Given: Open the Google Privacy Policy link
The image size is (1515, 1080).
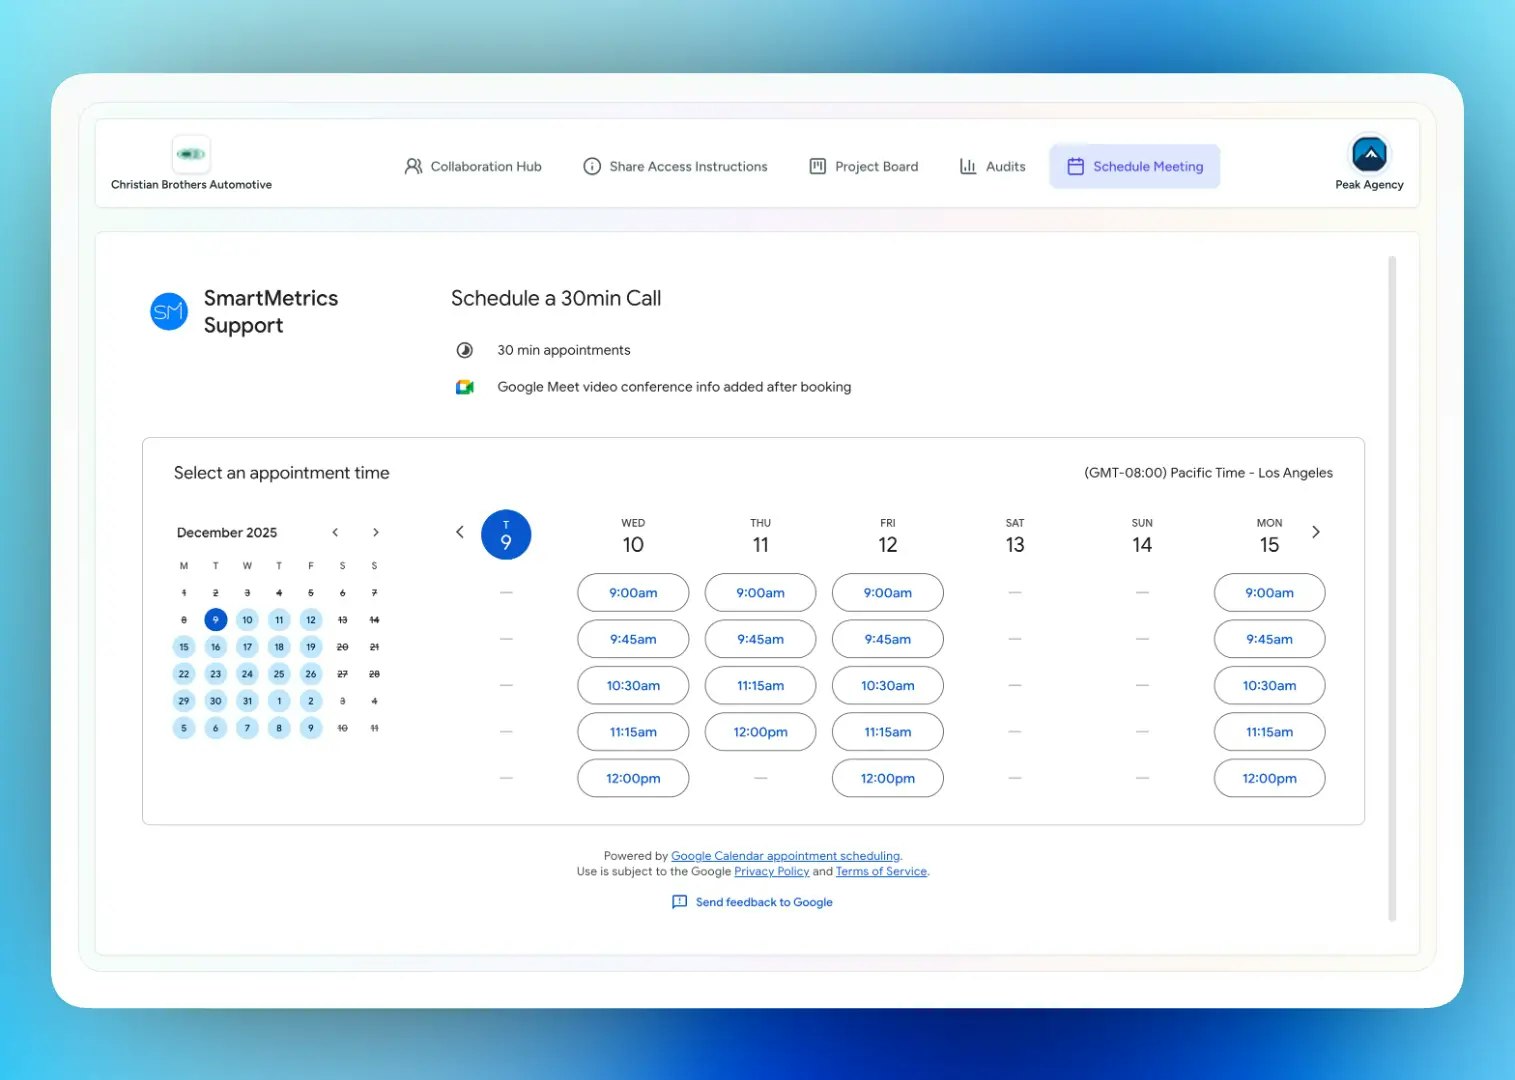Looking at the screenshot, I should point(771,871).
